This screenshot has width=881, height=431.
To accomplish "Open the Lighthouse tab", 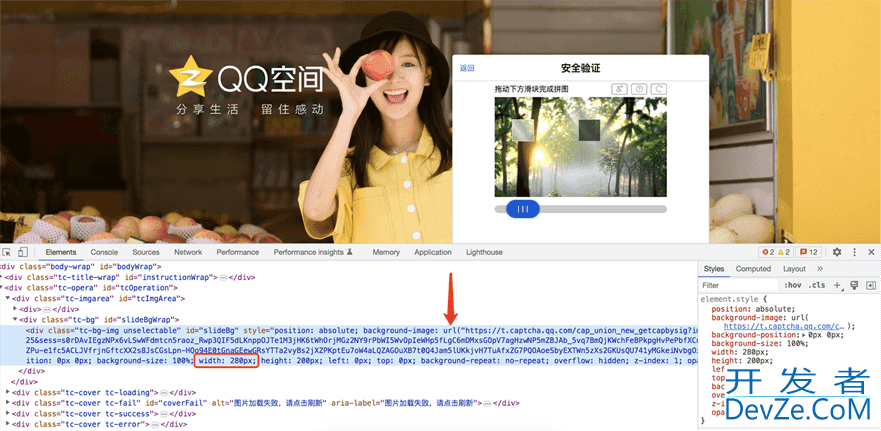I will pyautogui.click(x=484, y=252).
